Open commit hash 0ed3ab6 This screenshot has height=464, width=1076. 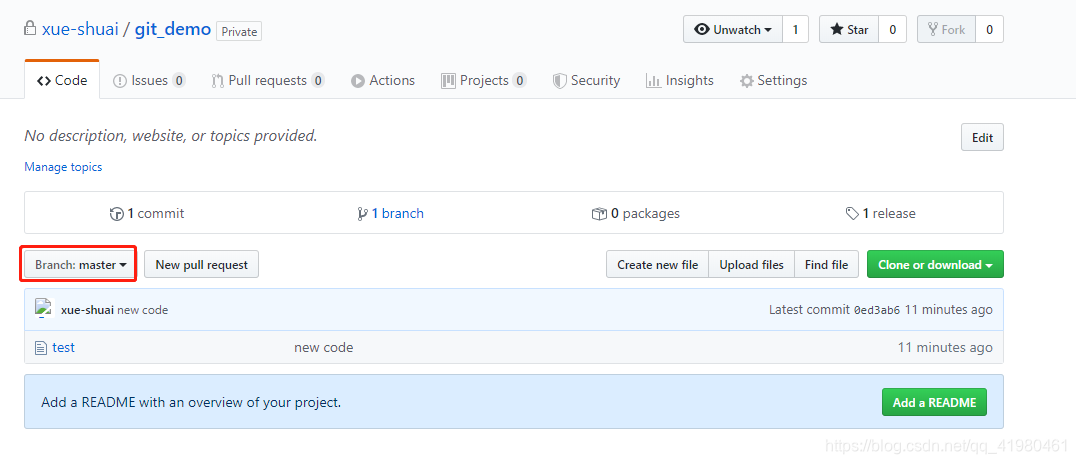click(876, 310)
